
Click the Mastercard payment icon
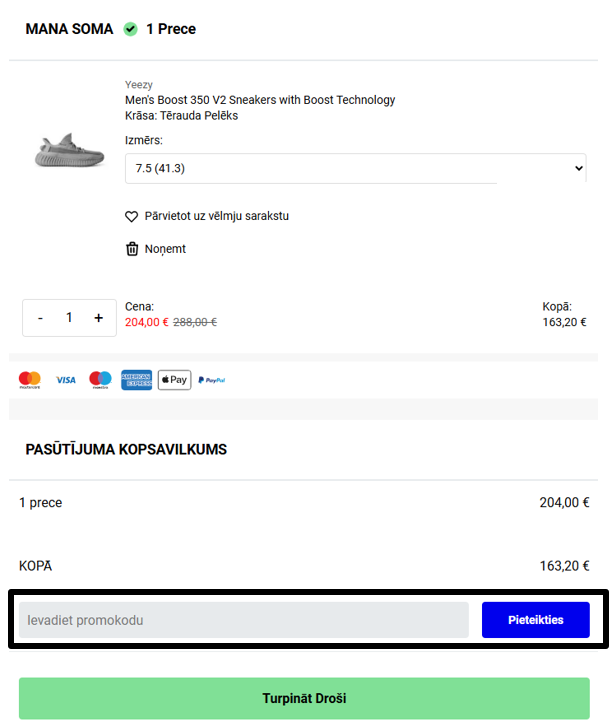[x=30, y=380]
